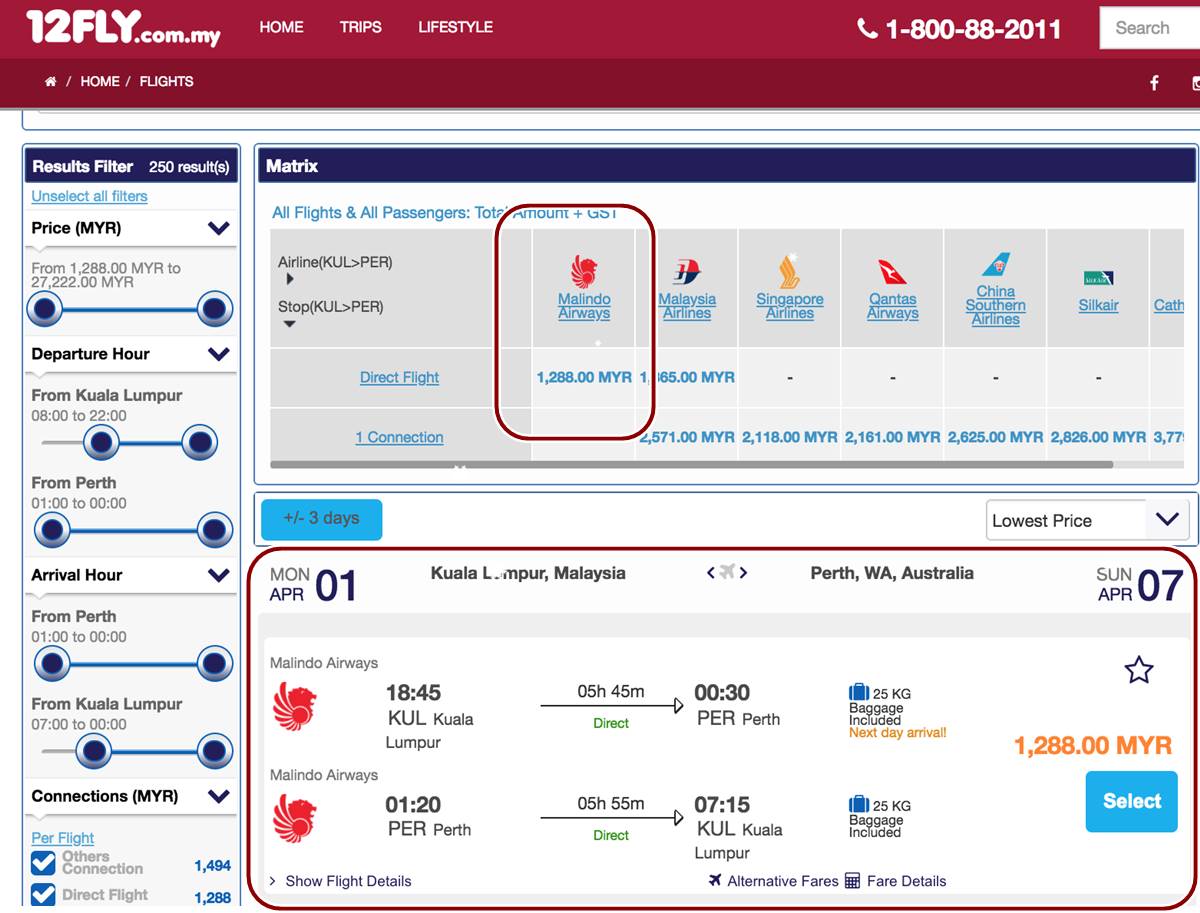
Task: Click Singapore Airlines link in matrix
Action: (789, 306)
